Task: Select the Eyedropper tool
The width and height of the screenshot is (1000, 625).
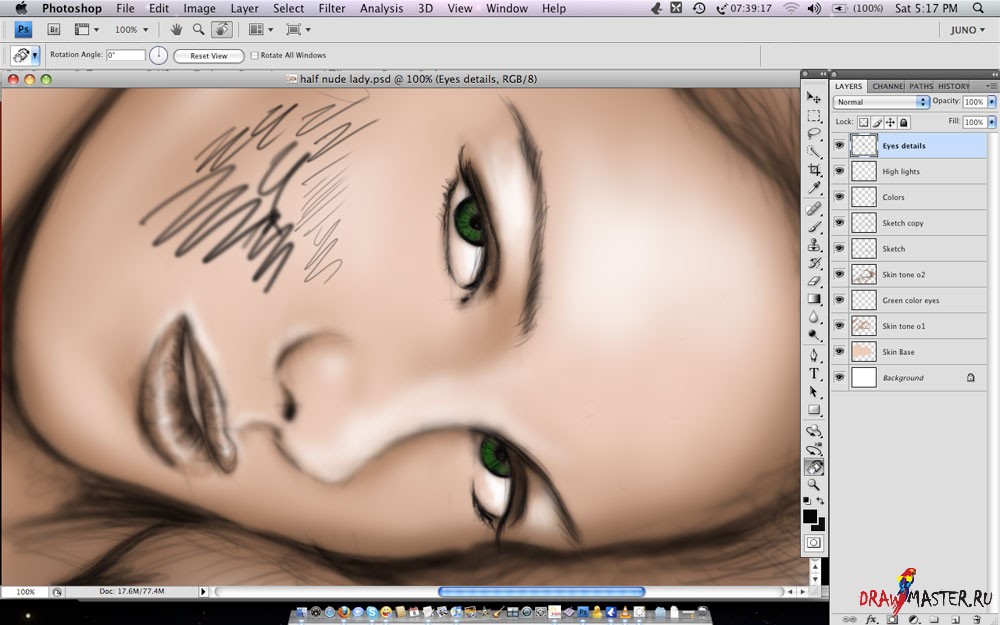Action: [x=814, y=187]
